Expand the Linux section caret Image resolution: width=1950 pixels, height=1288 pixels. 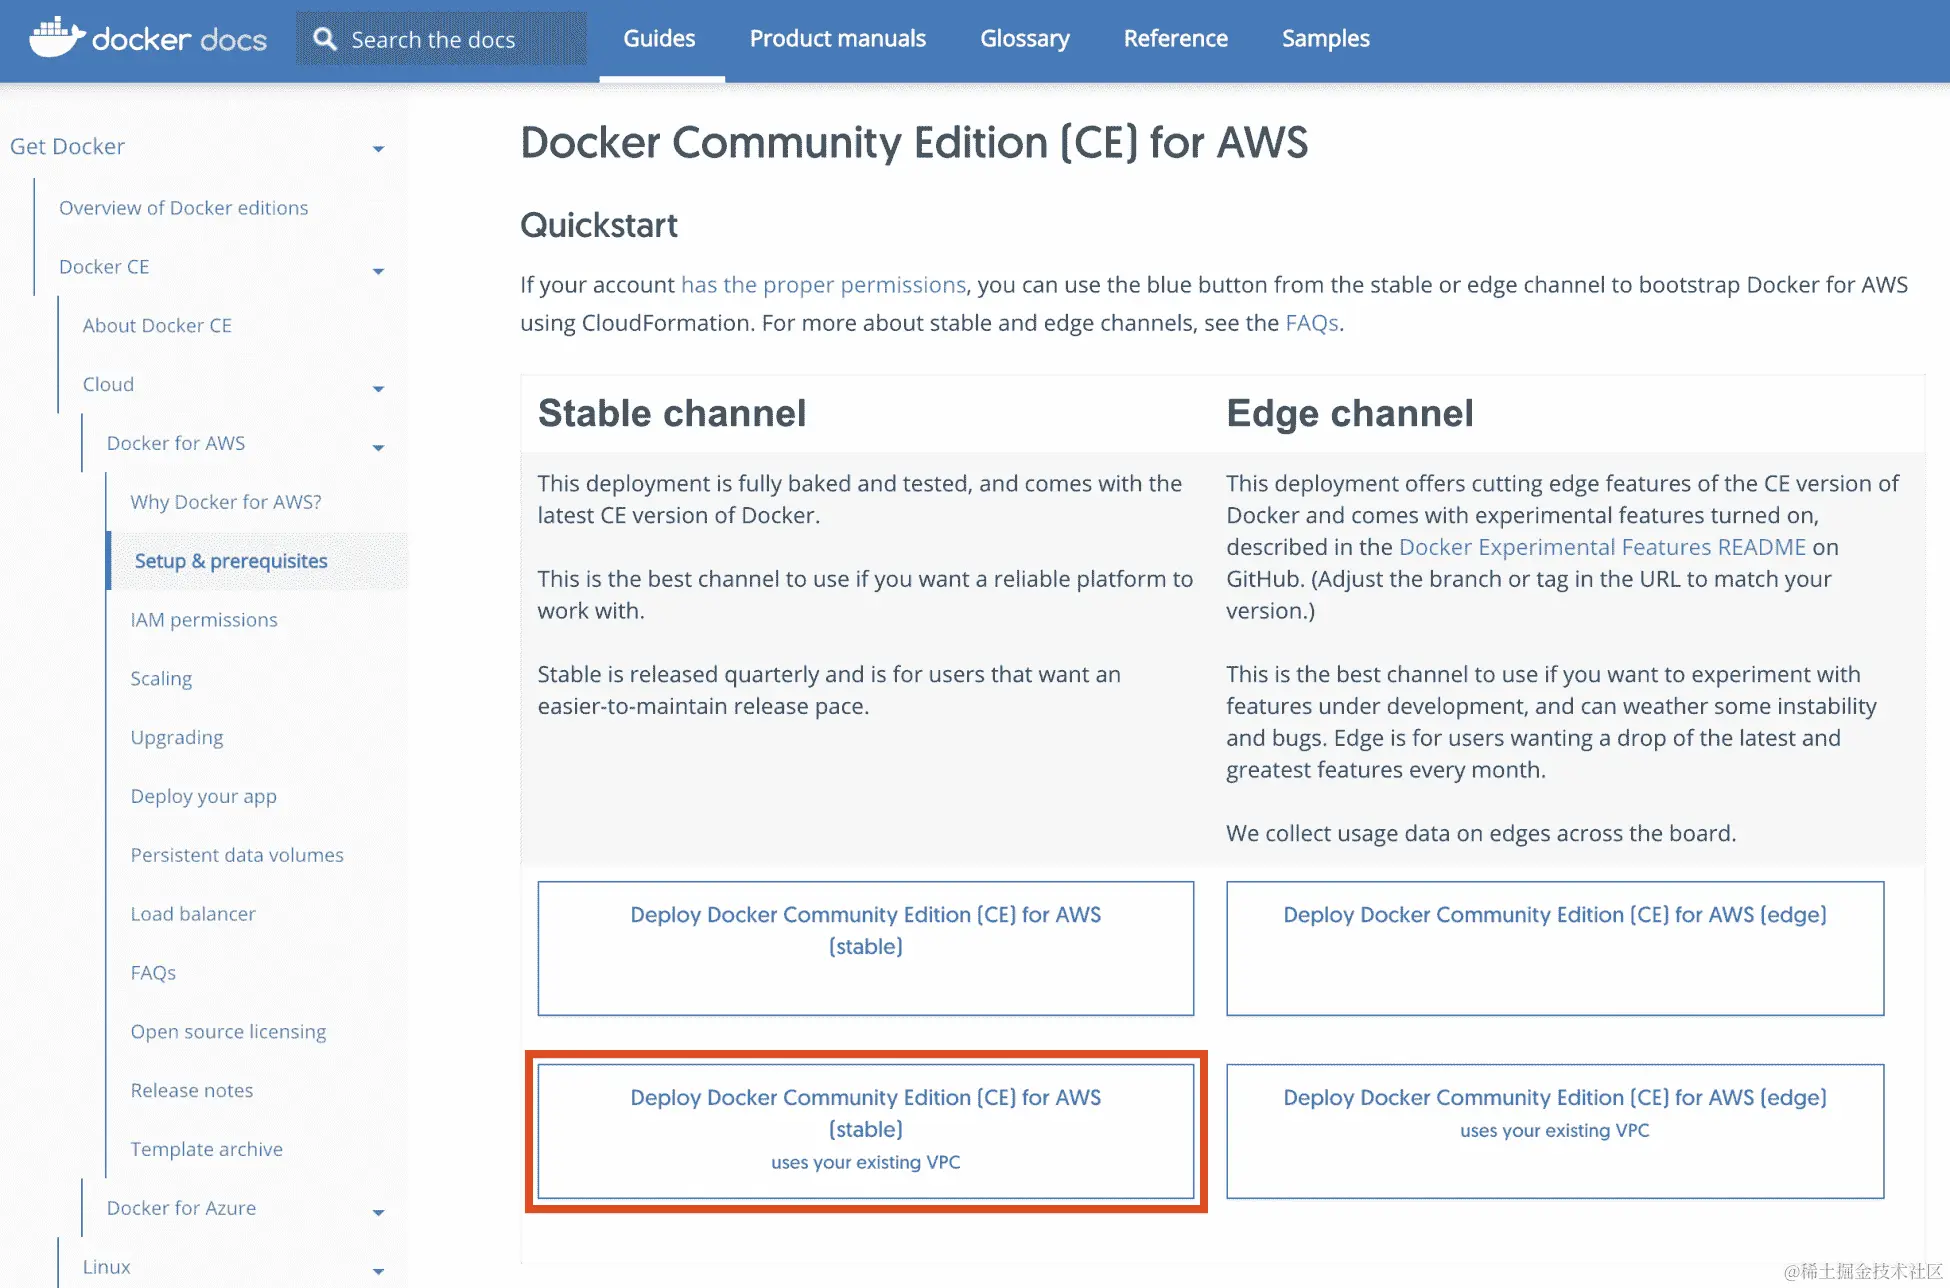point(378,1271)
